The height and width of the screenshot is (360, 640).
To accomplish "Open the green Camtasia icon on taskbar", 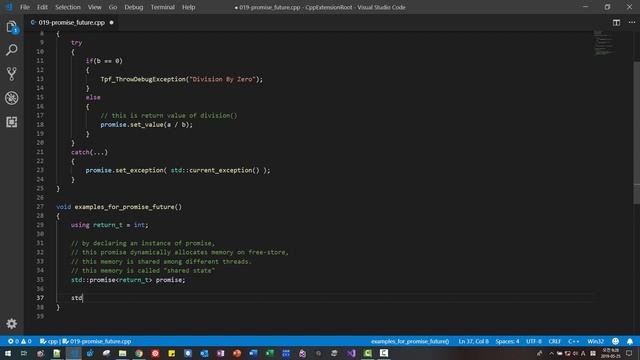I will (x=367, y=353).
